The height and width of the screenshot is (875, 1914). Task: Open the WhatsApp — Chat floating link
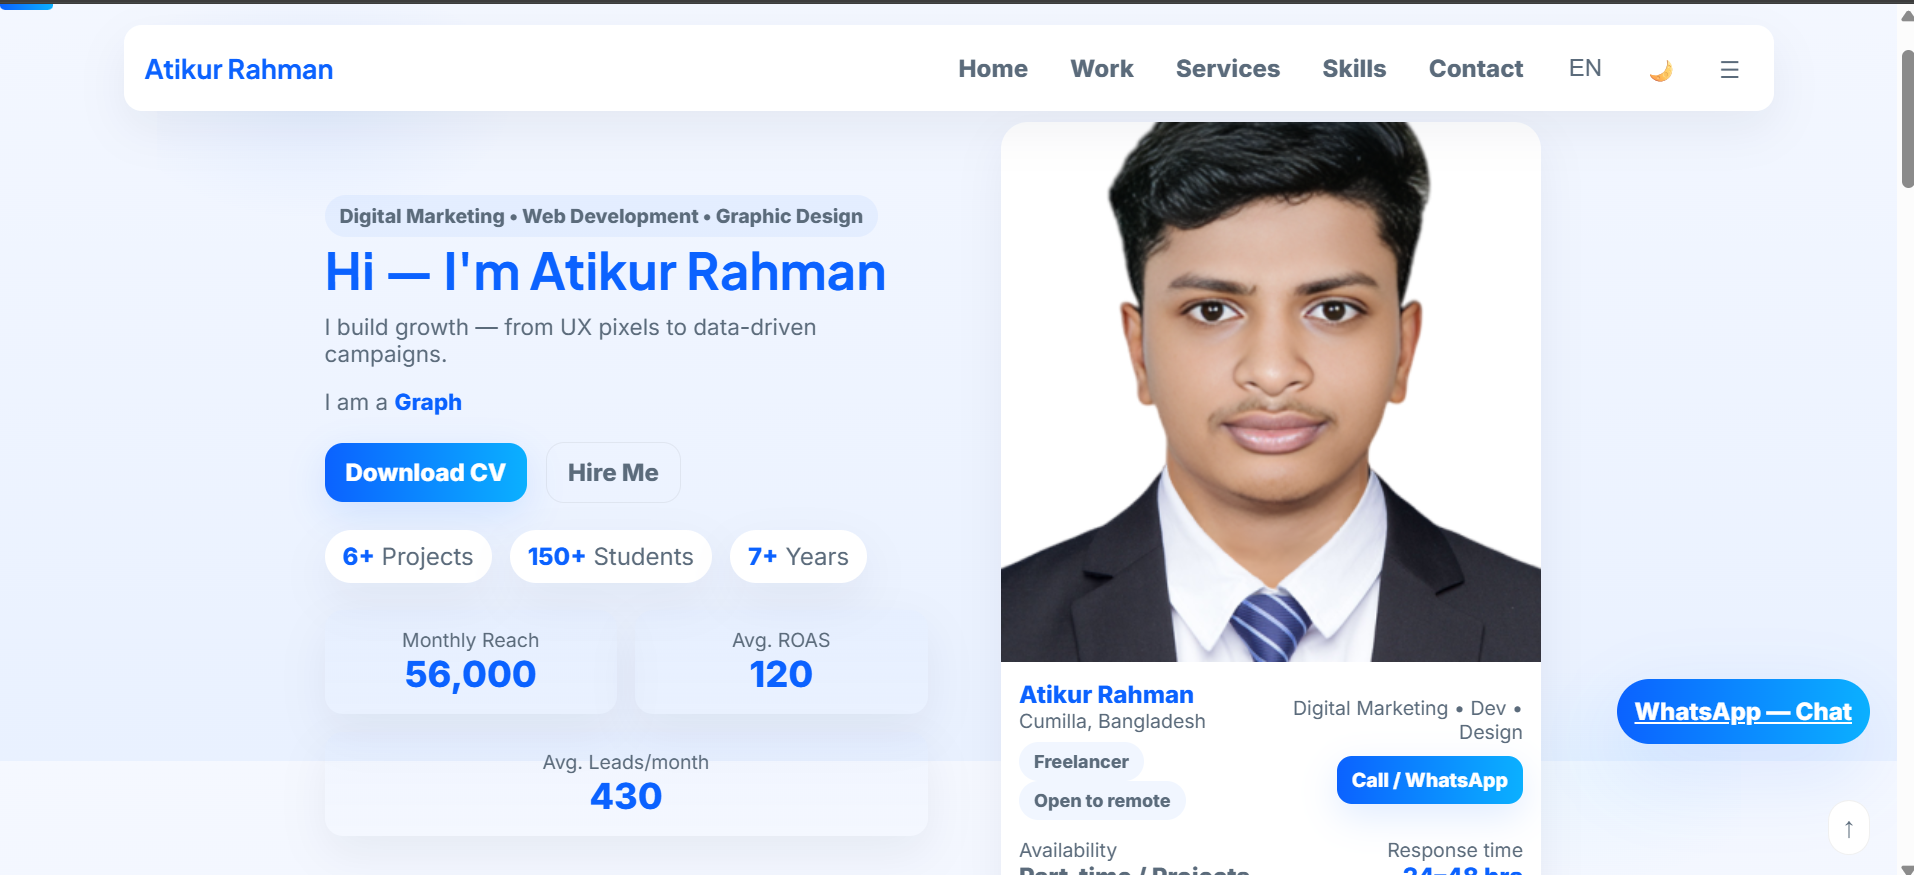coord(1743,711)
